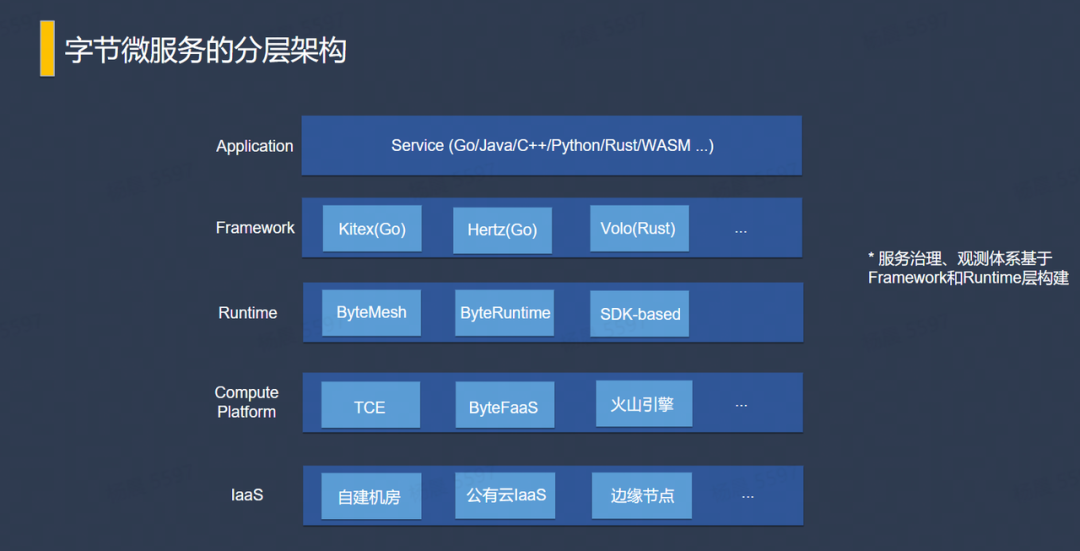Click the ByteMesh box
Screen dimensions: 1080x551
tap(371, 312)
